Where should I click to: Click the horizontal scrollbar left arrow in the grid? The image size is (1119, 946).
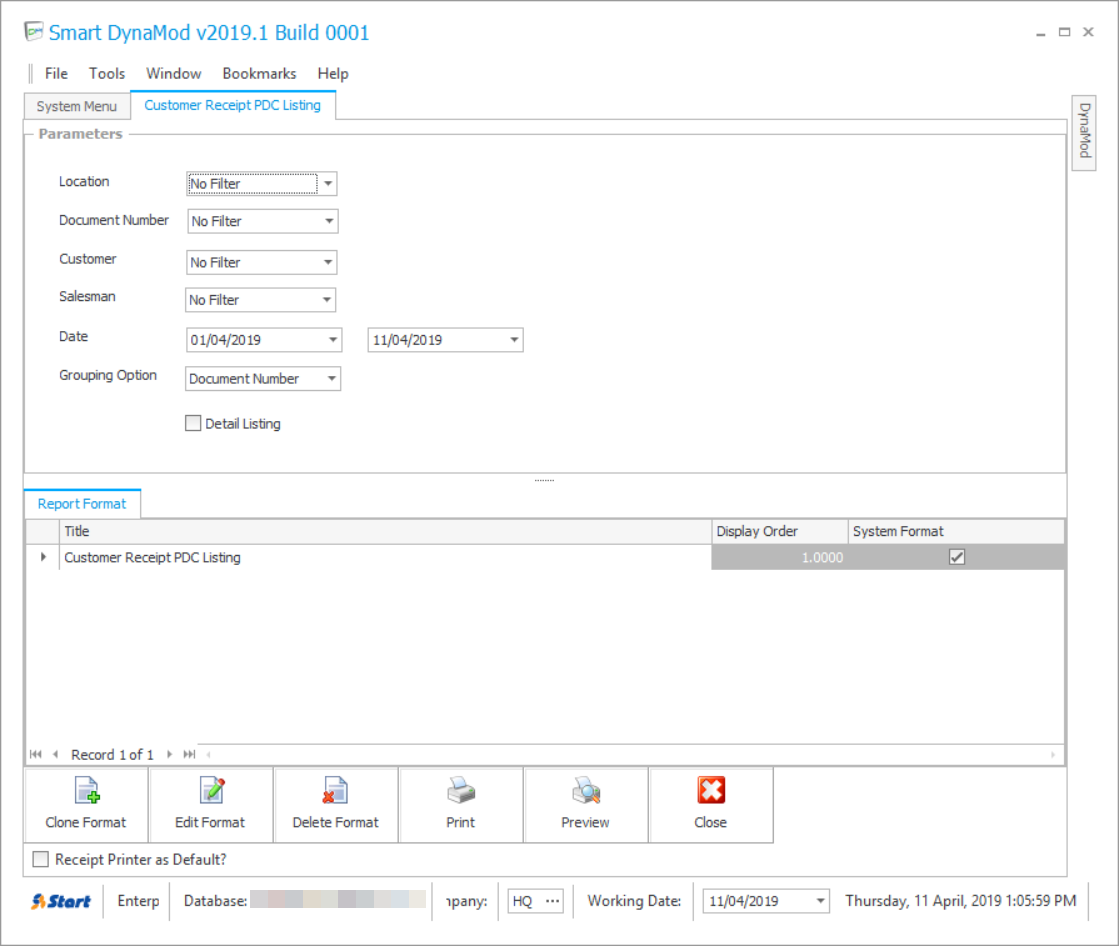208,754
